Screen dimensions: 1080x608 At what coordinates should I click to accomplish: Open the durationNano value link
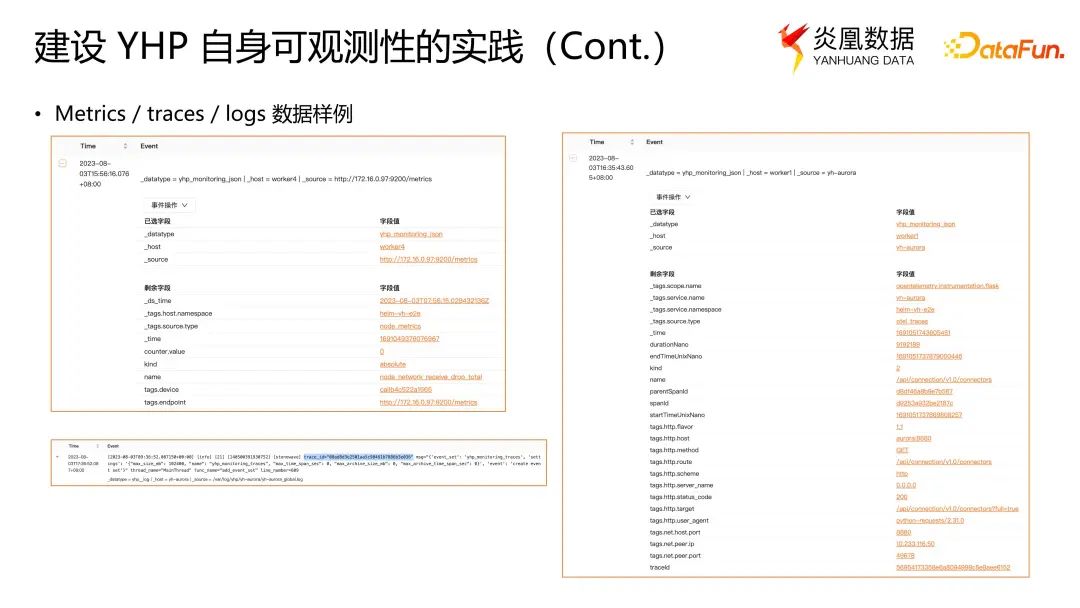(908, 345)
